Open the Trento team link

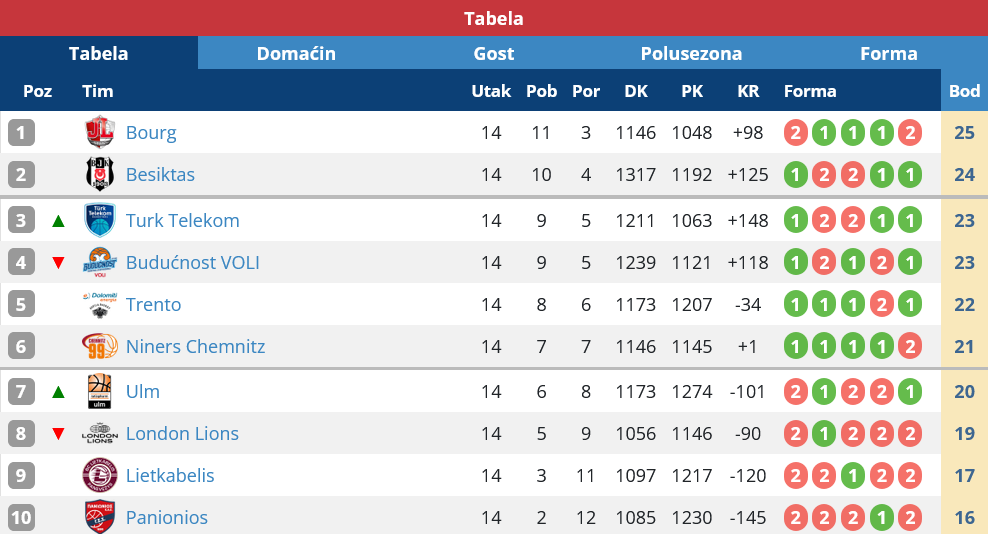(x=153, y=304)
